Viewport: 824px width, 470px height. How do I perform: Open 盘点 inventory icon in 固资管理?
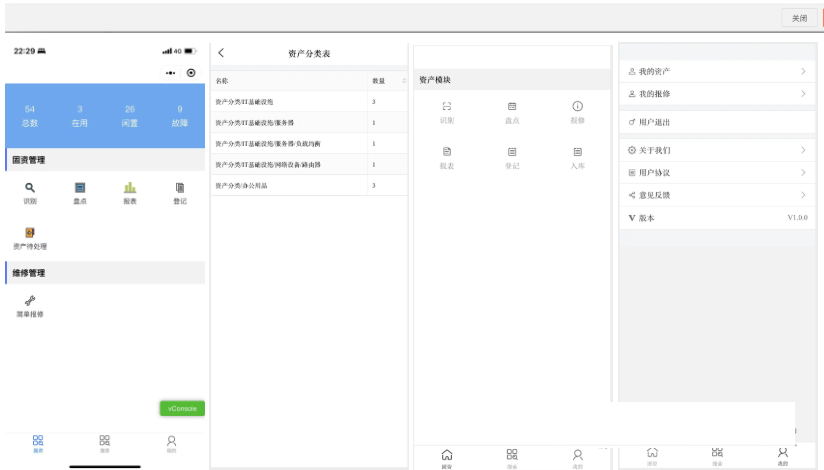(80, 188)
